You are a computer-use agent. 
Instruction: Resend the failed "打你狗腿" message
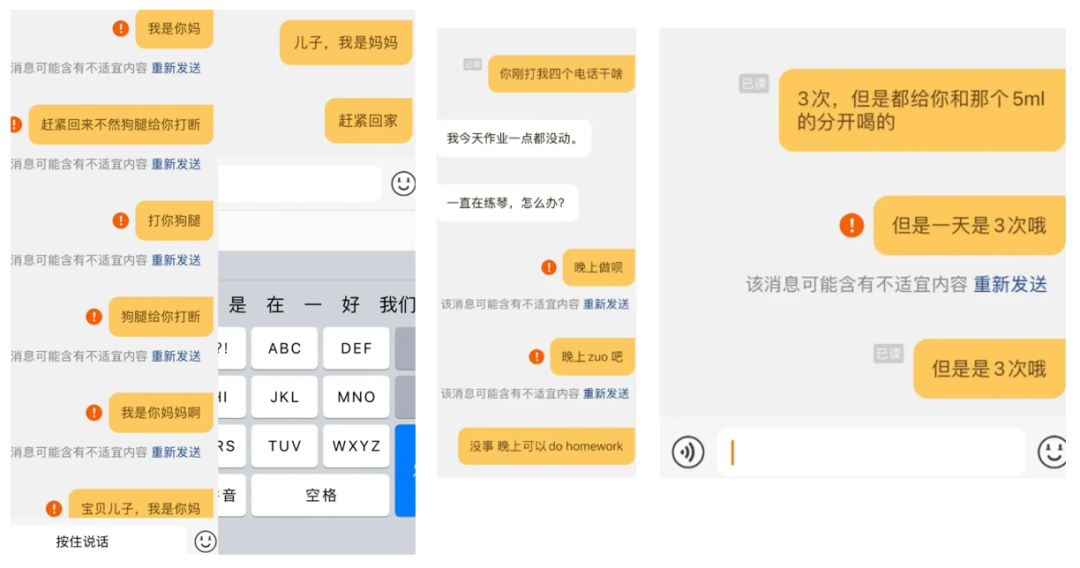click(176, 260)
